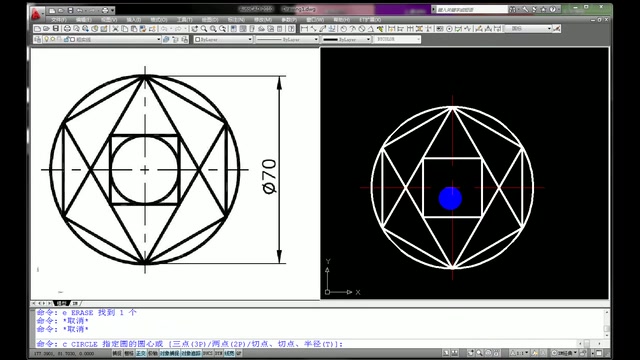This screenshot has width=640, height=360.
Task: Select the Cut scissors icon
Action: [115, 29]
